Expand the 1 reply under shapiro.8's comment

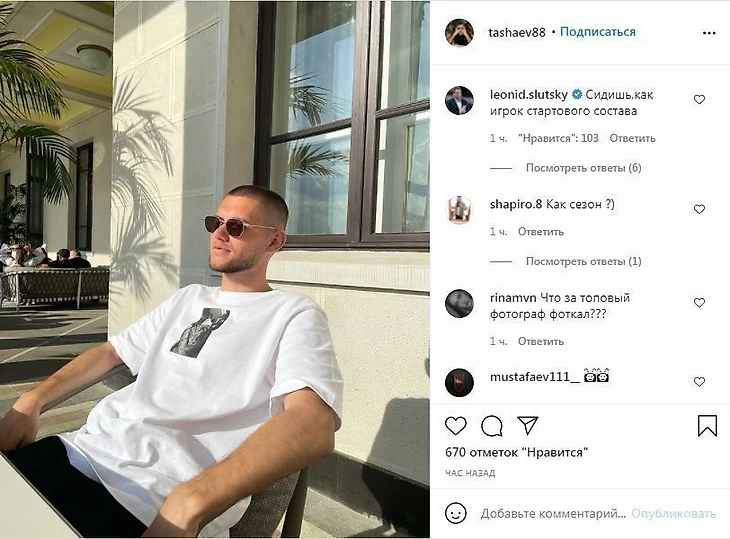[x=583, y=262]
